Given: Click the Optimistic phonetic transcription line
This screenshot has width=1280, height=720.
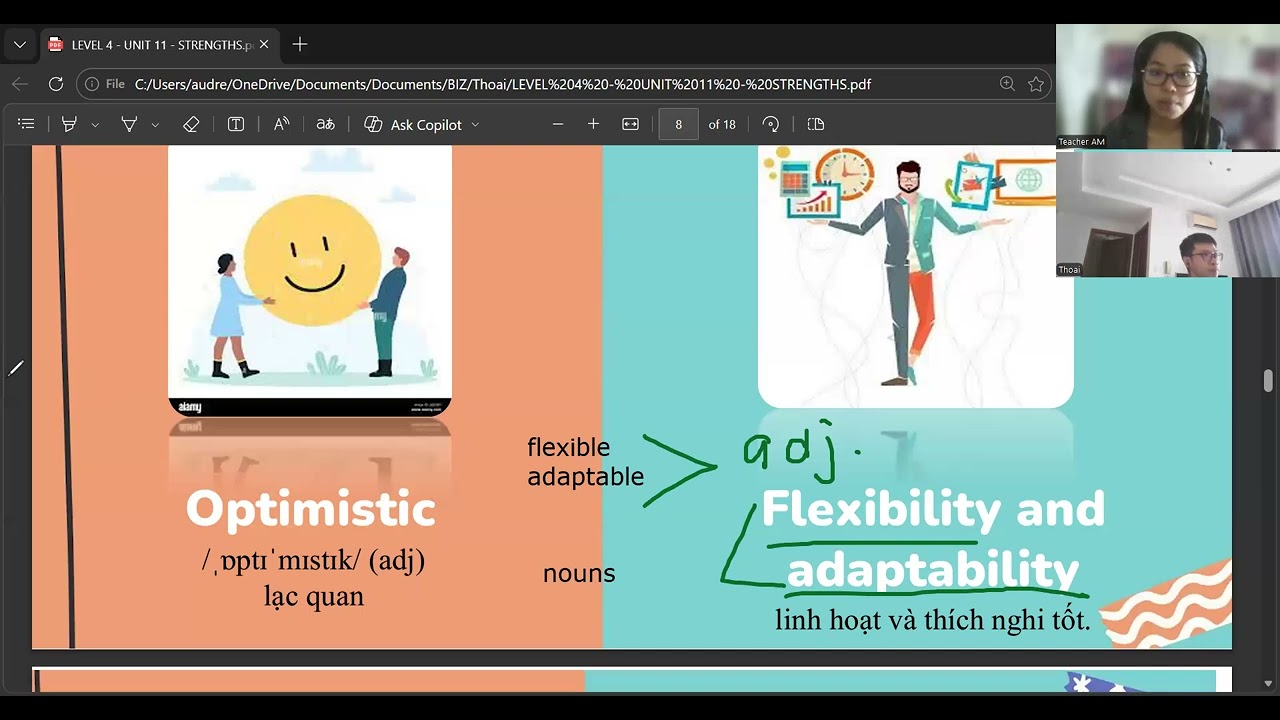Looking at the screenshot, I should tap(313, 561).
